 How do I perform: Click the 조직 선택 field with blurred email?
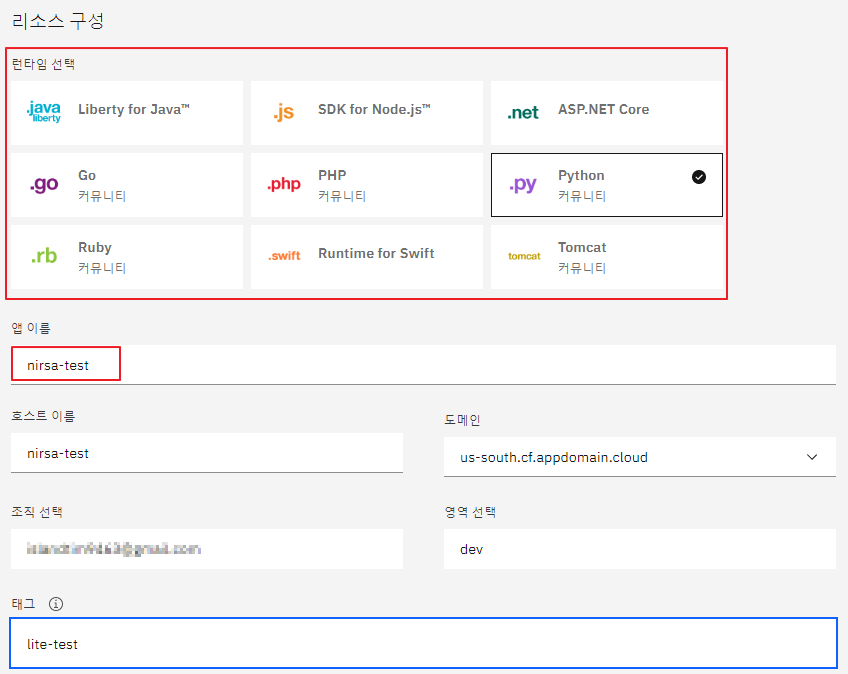(x=207, y=549)
